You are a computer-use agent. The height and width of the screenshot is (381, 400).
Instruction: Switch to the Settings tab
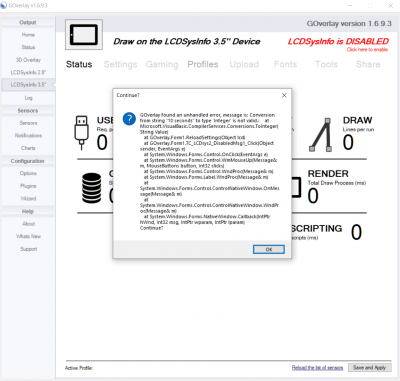point(120,64)
